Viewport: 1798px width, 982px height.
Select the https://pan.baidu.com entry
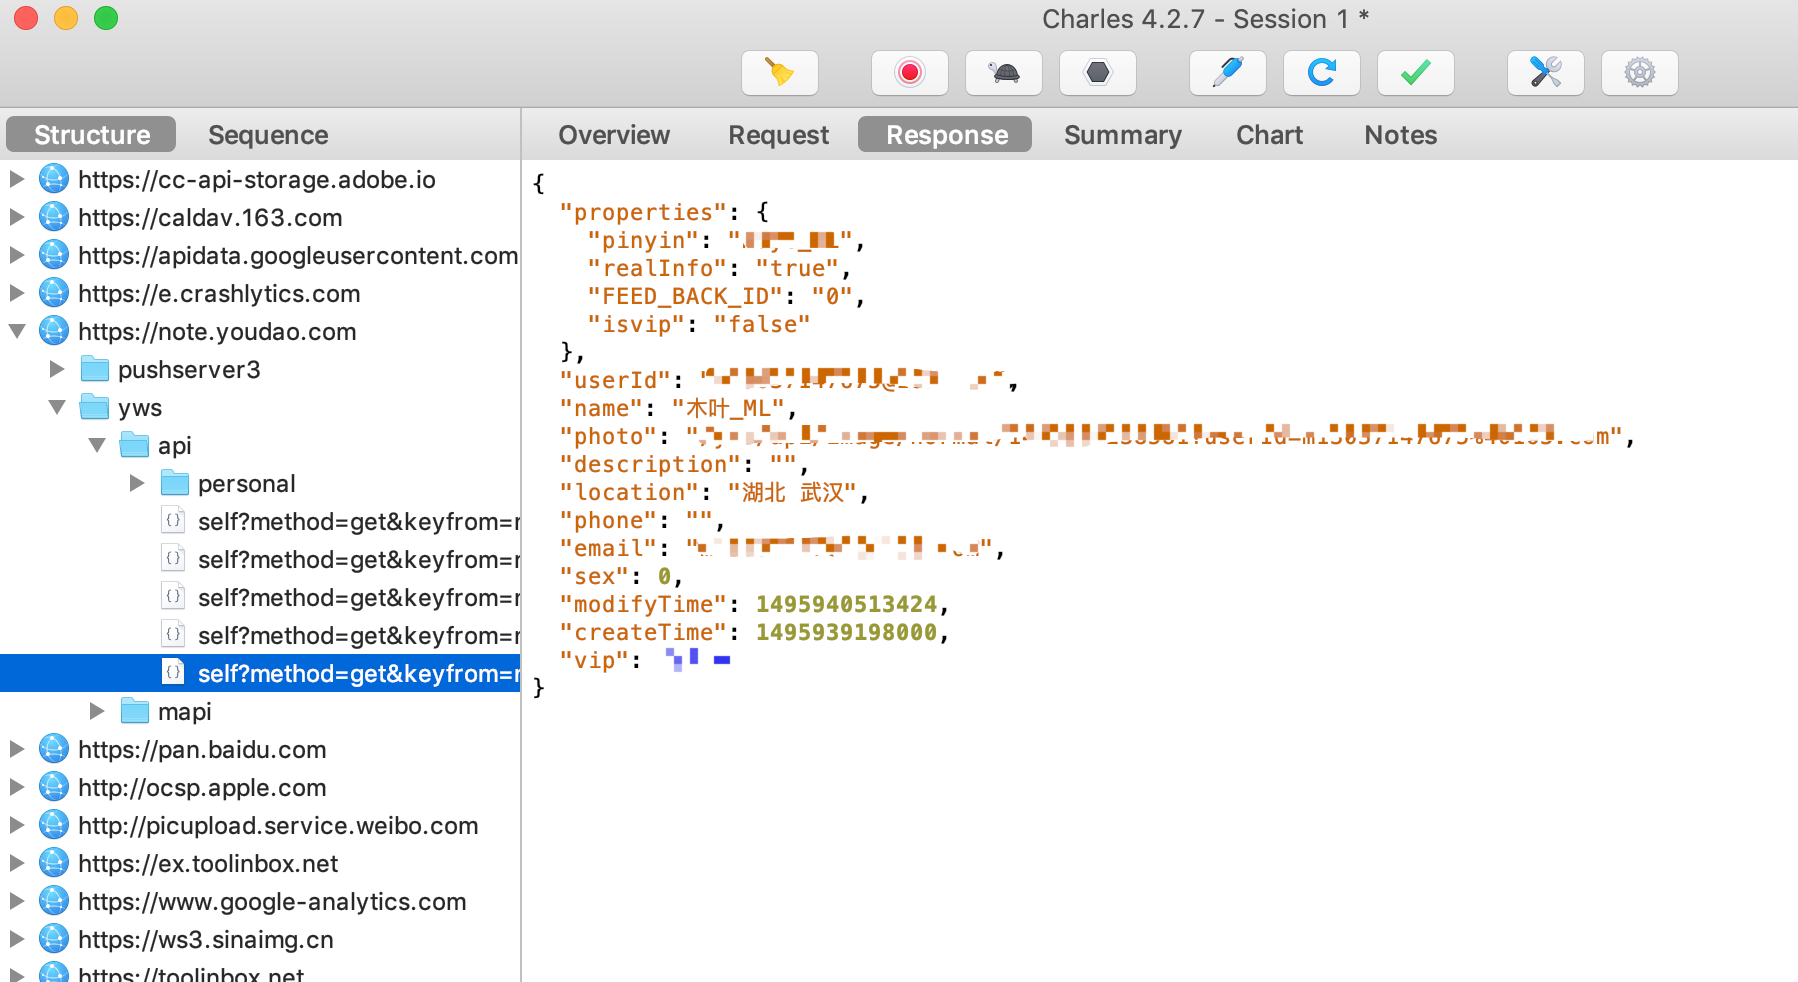tap(202, 749)
